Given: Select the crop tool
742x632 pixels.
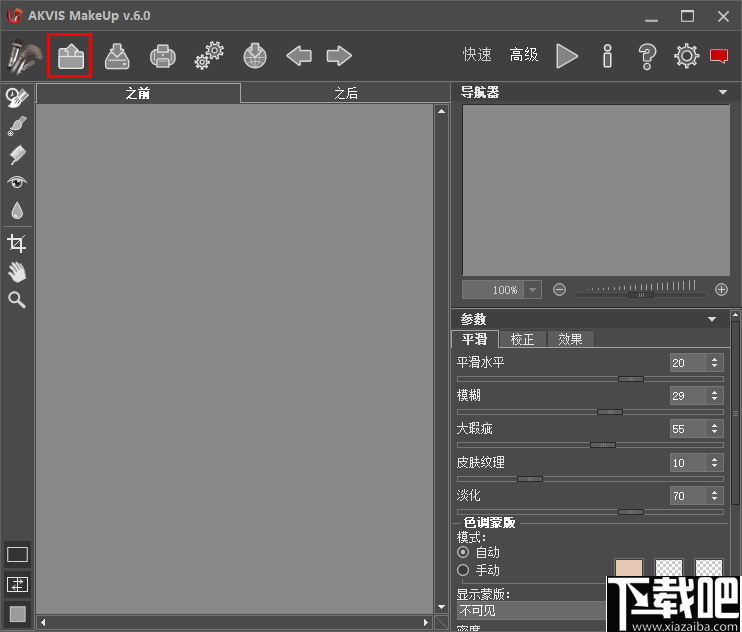Looking at the screenshot, I should coord(17,243).
